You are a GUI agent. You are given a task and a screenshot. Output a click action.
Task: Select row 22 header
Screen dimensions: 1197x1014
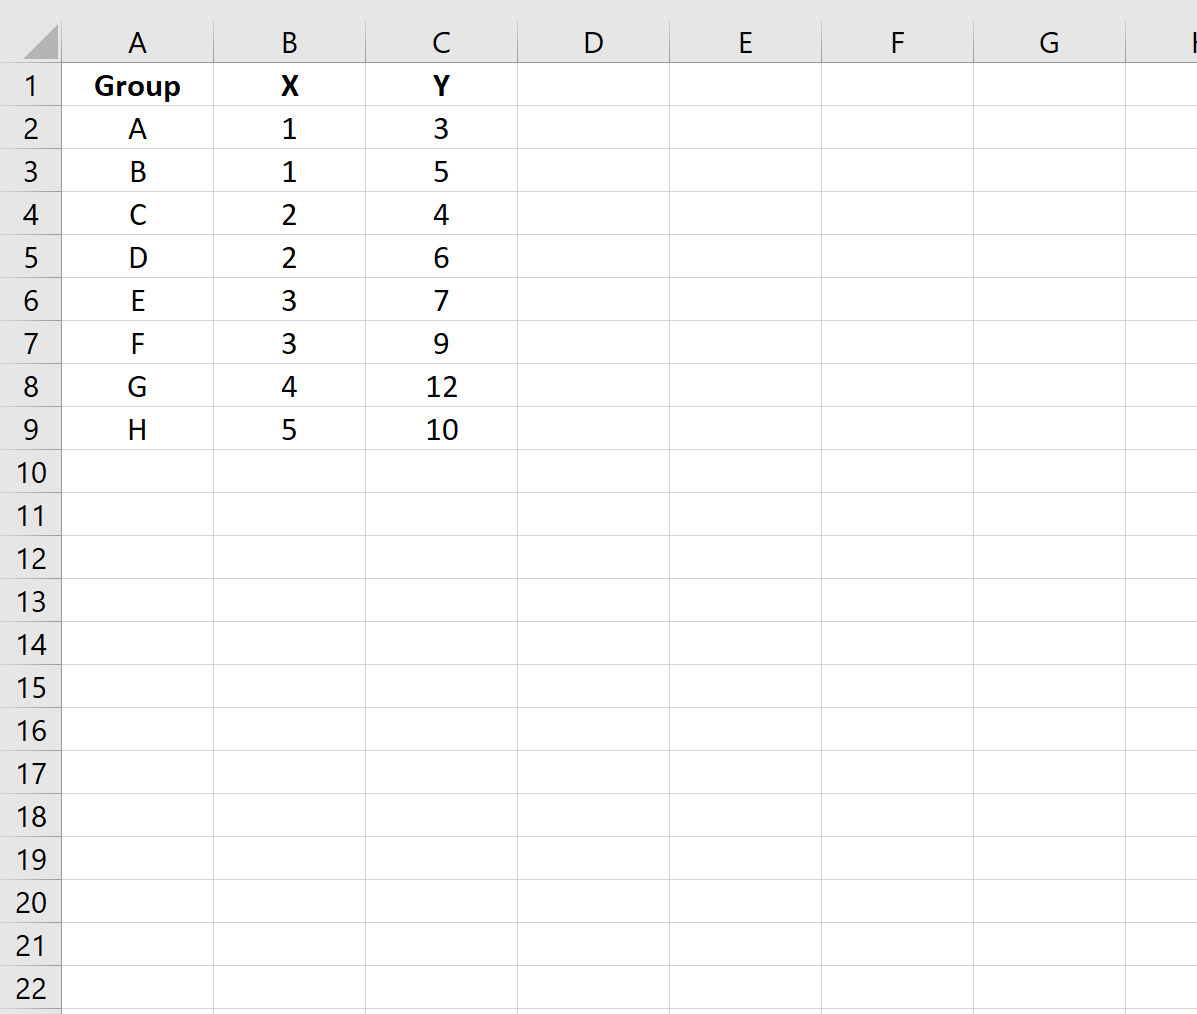click(x=31, y=987)
